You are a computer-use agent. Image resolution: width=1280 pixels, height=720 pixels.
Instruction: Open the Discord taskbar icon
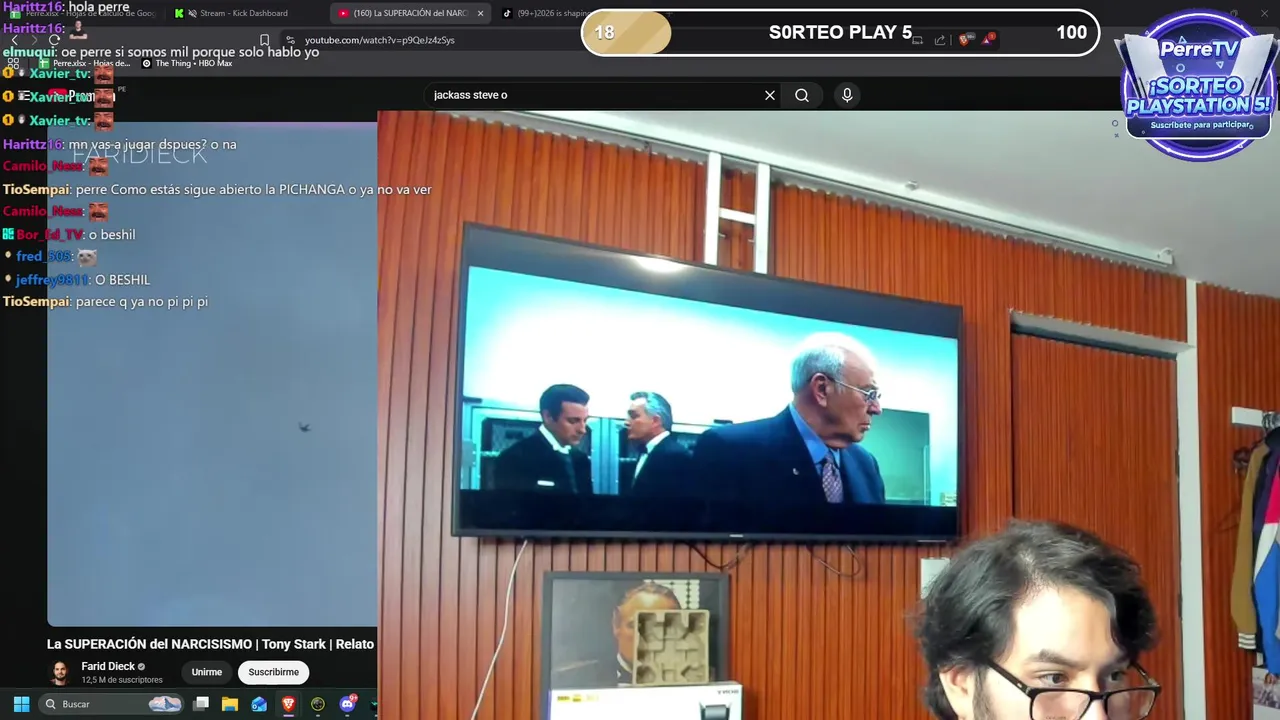coord(347,704)
